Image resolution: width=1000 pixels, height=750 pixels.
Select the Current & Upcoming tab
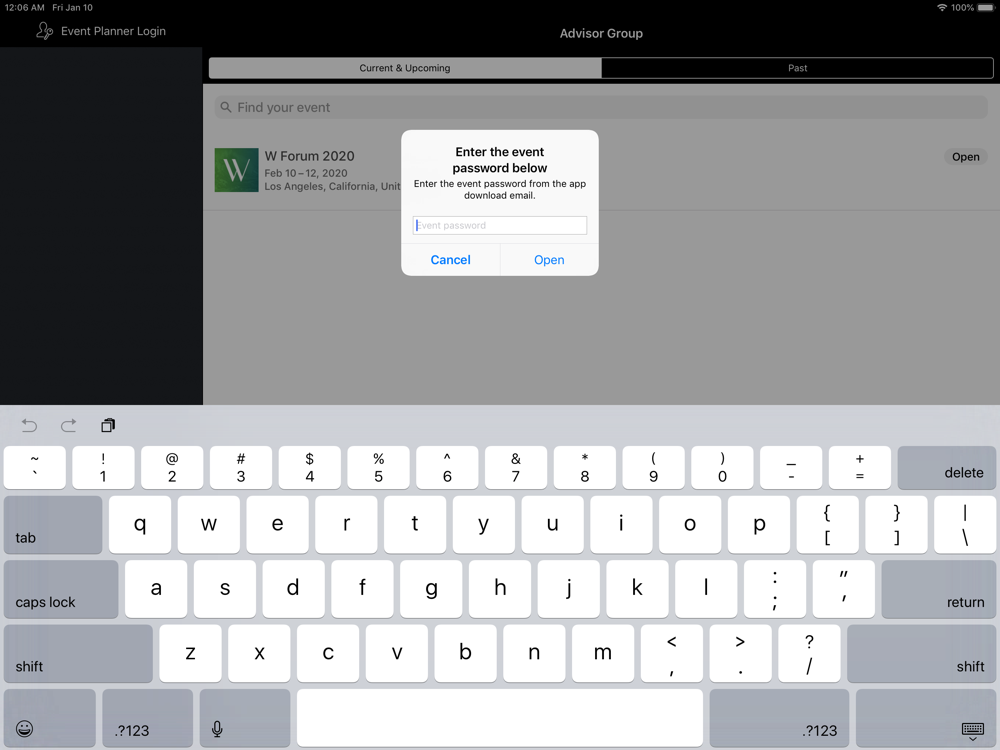(x=405, y=68)
